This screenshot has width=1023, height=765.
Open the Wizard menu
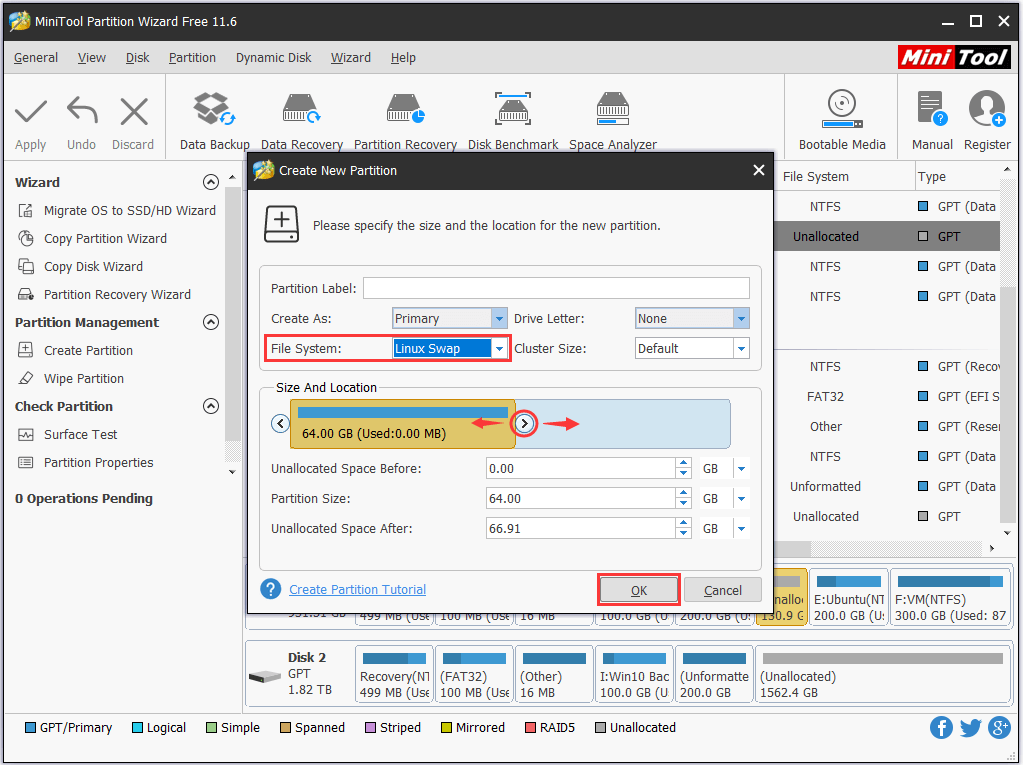350,57
